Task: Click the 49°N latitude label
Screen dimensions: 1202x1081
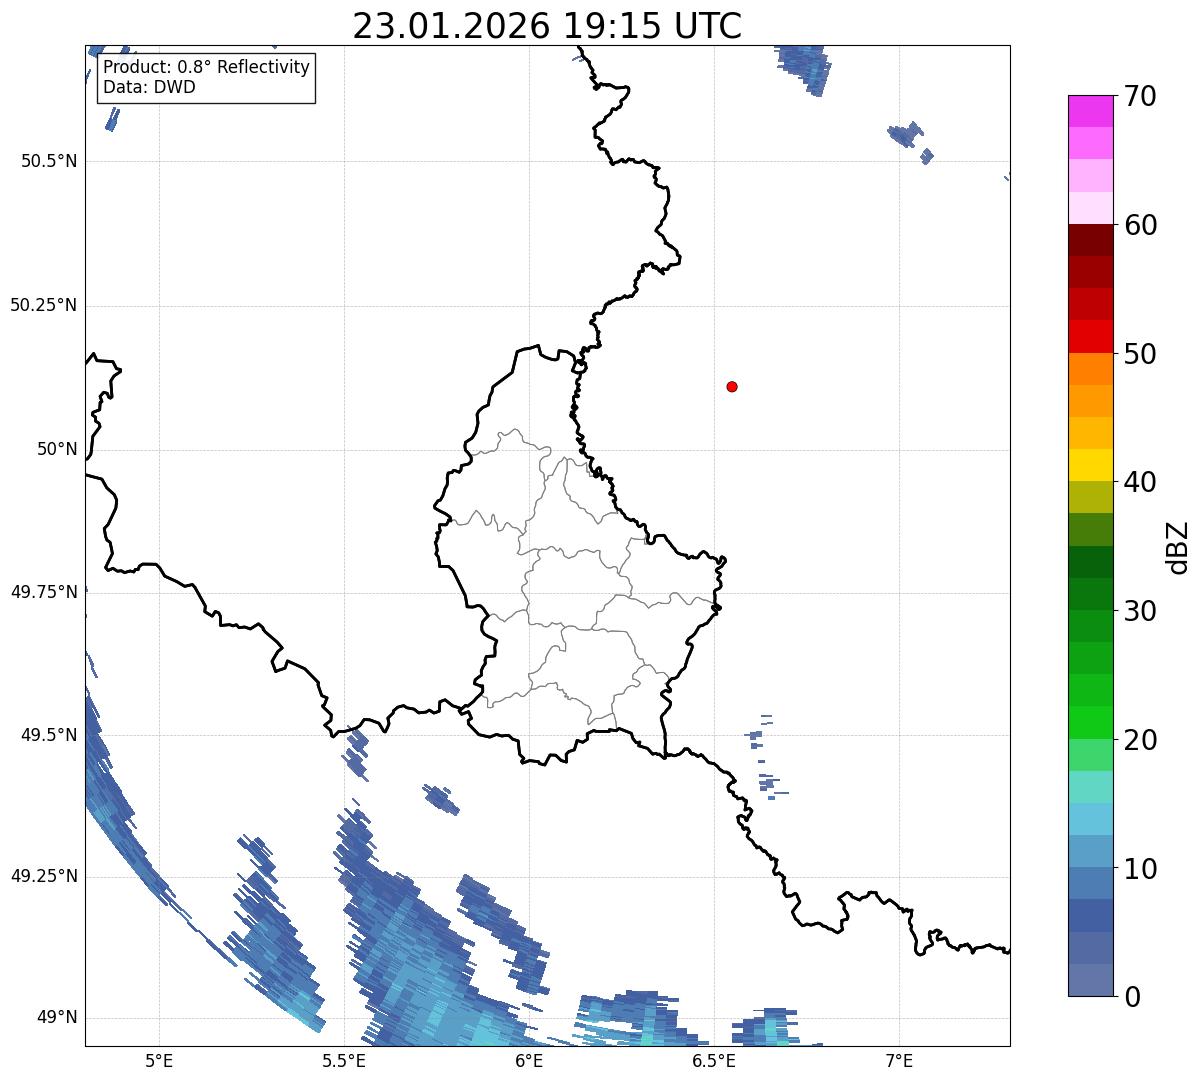Action: click(57, 1017)
